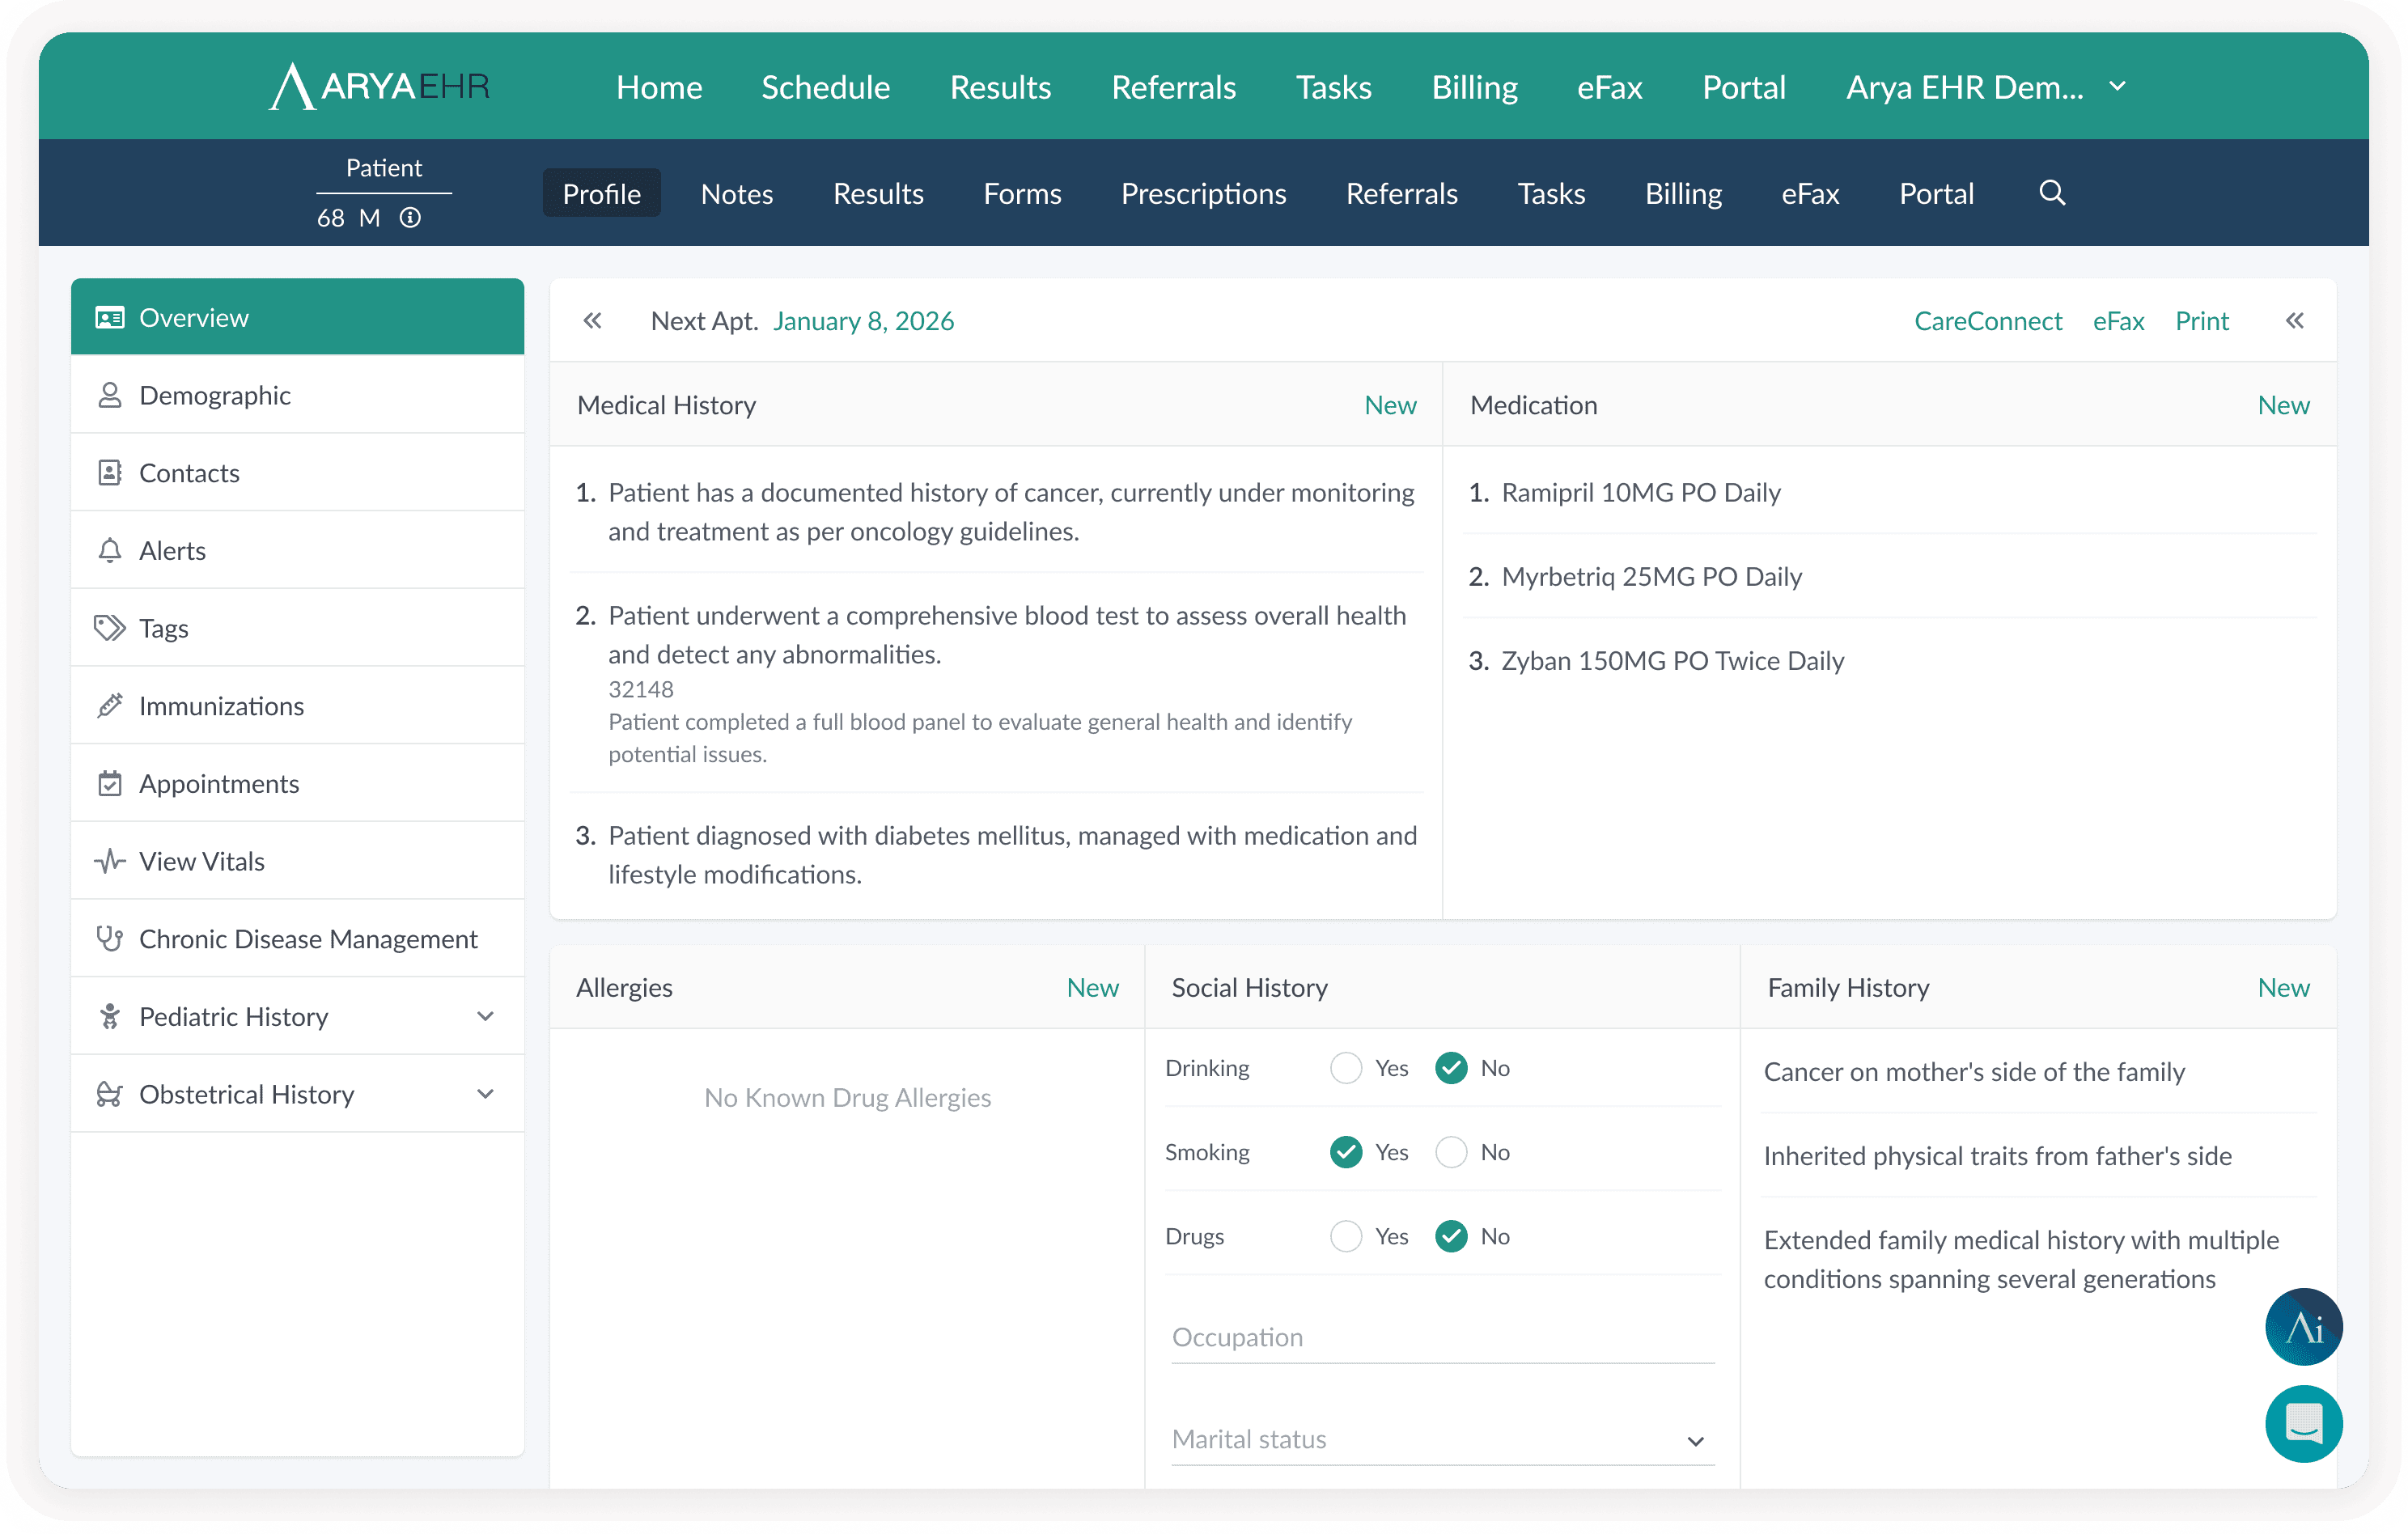Image resolution: width=2408 pixels, height=1534 pixels.
Task: Open patient Referrals tab
Action: click(1401, 193)
